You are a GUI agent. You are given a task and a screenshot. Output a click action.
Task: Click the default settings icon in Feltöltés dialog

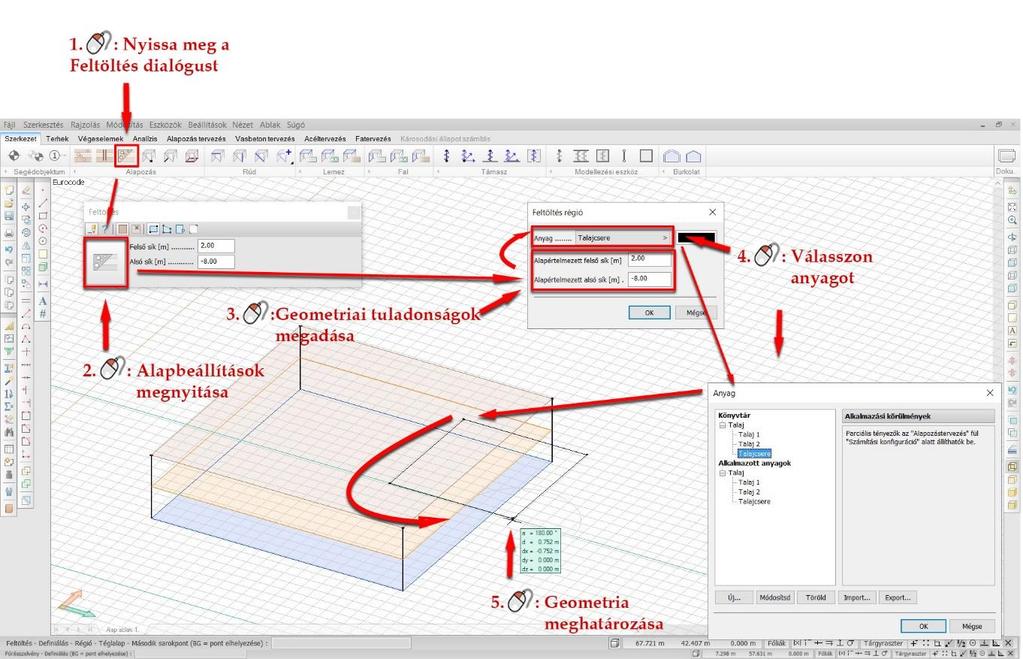pos(105,262)
